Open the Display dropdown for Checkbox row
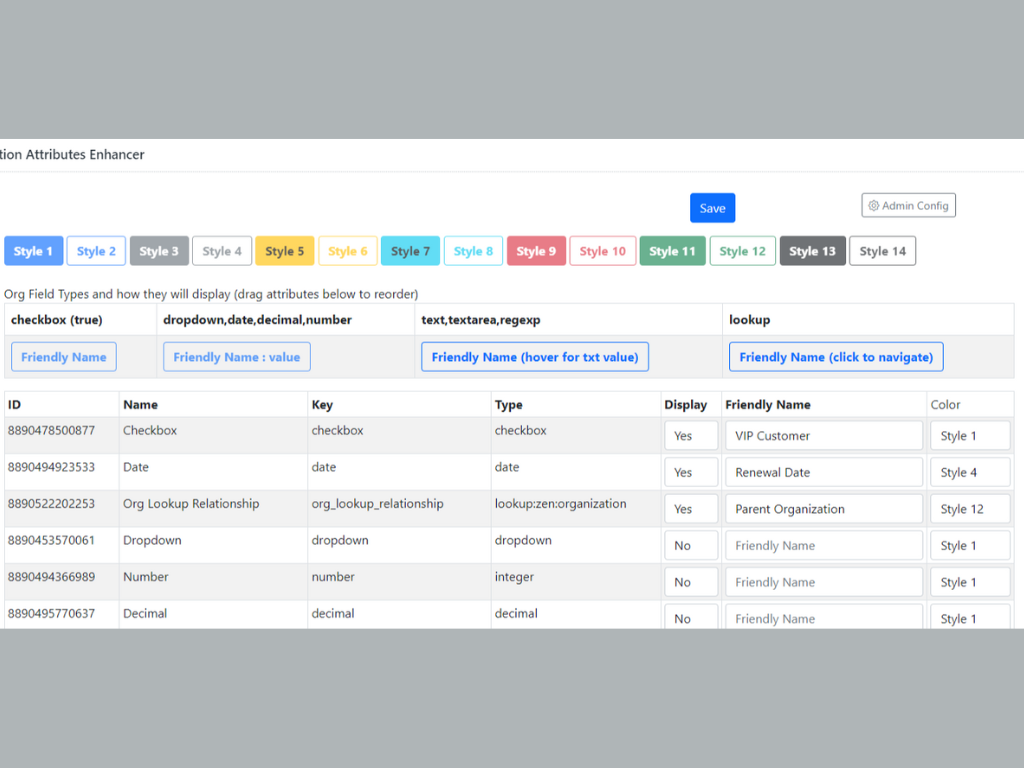The image size is (1024, 768). (691, 436)
